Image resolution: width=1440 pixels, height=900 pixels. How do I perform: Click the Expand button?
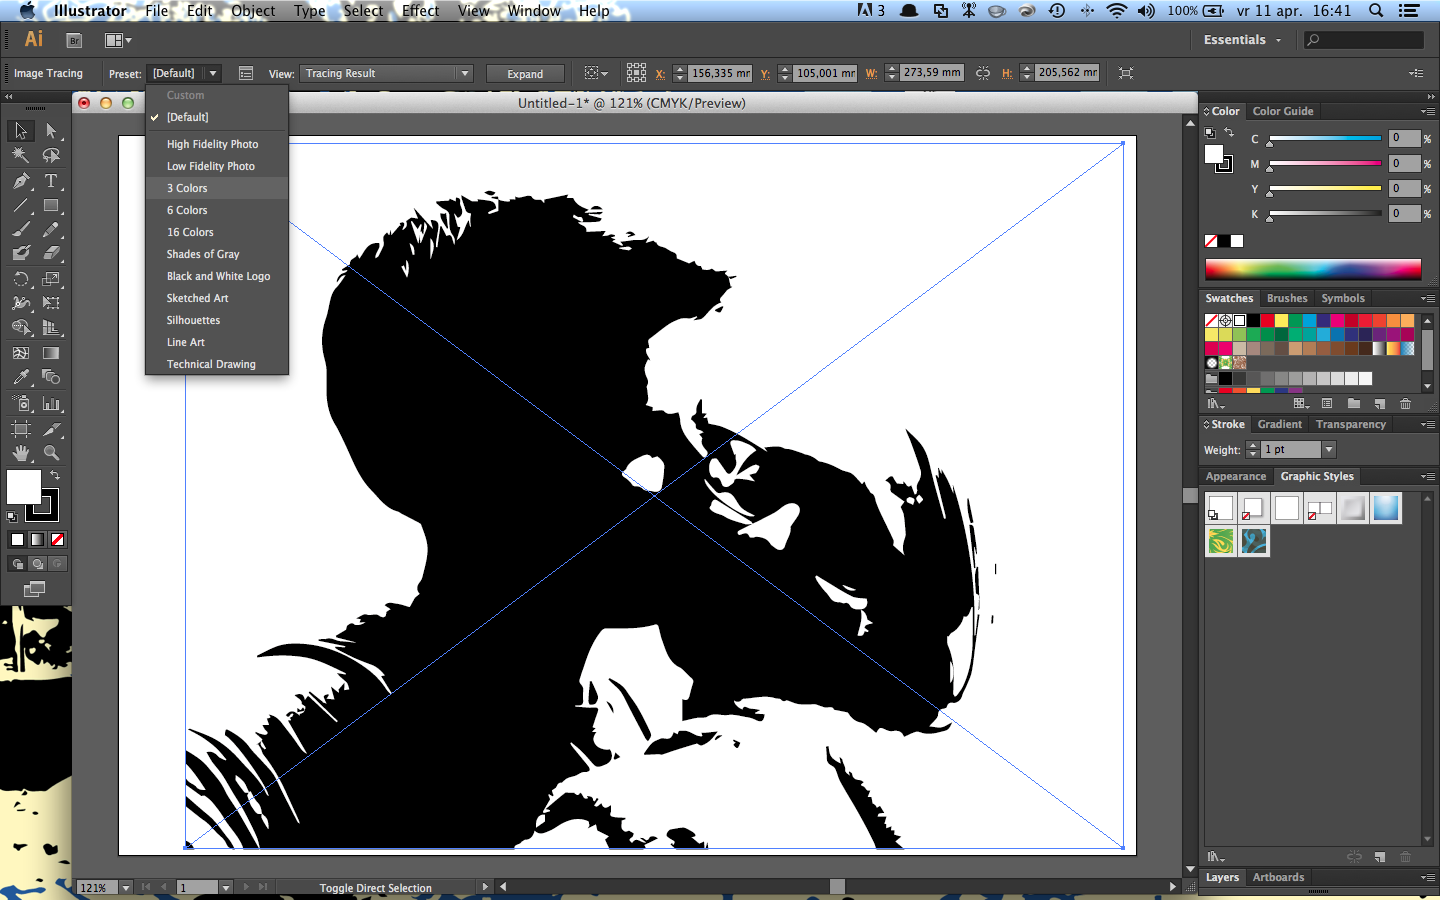(525, 74)
